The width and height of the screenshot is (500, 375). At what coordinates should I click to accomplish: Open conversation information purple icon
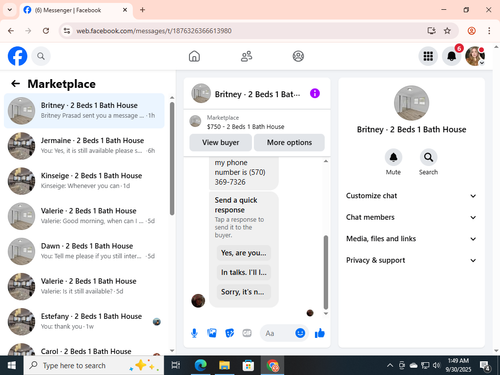point(315,93)
